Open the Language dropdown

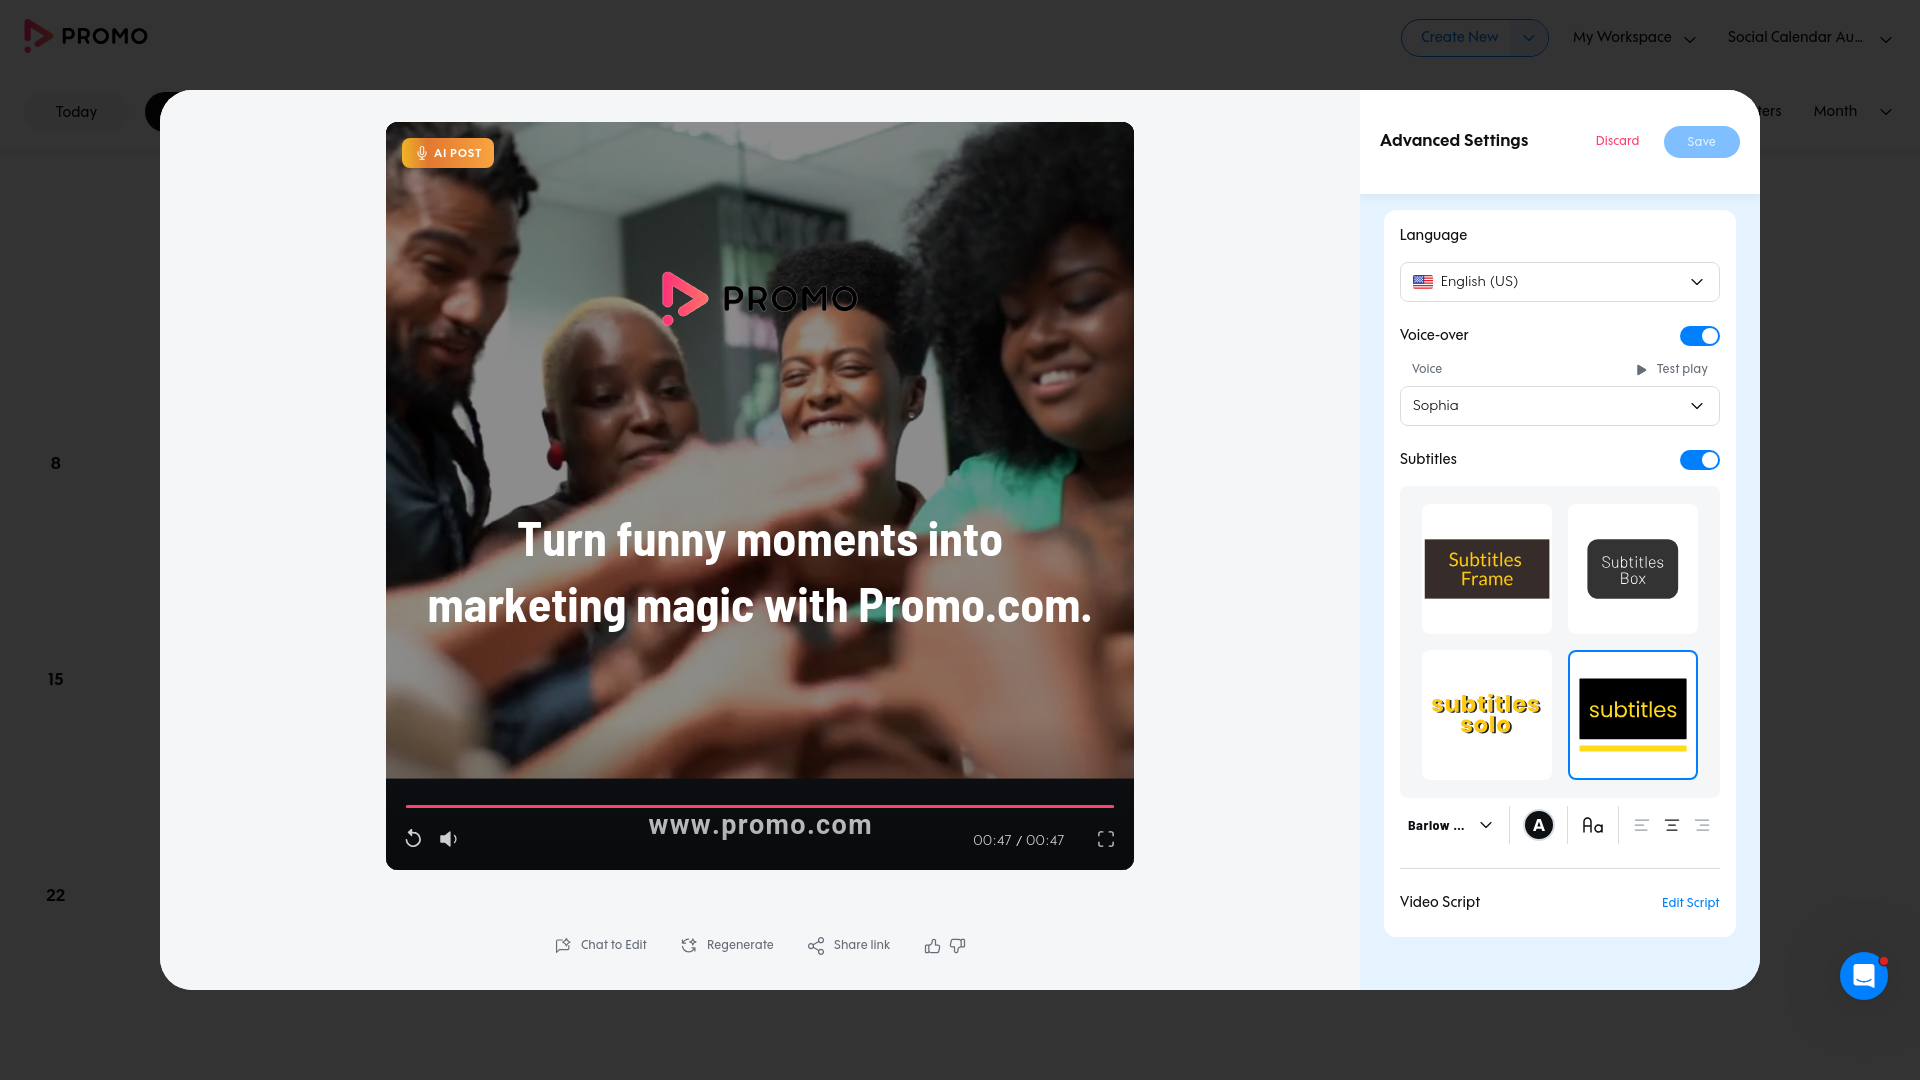point(1559,282)
